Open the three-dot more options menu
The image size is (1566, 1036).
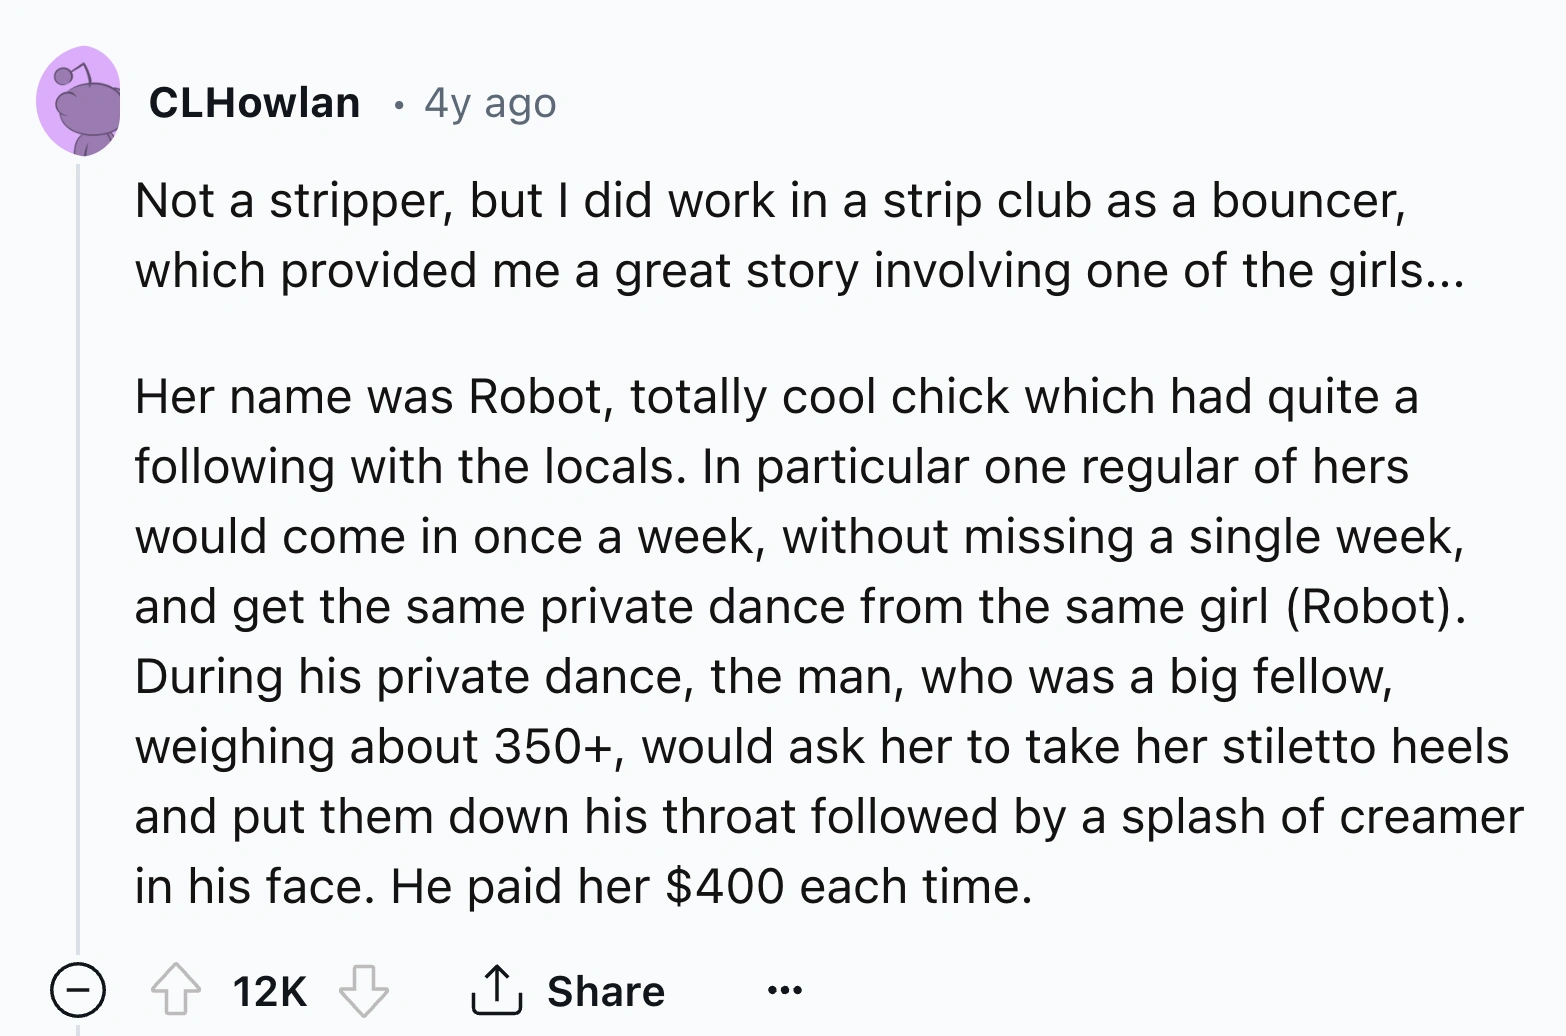784,991
